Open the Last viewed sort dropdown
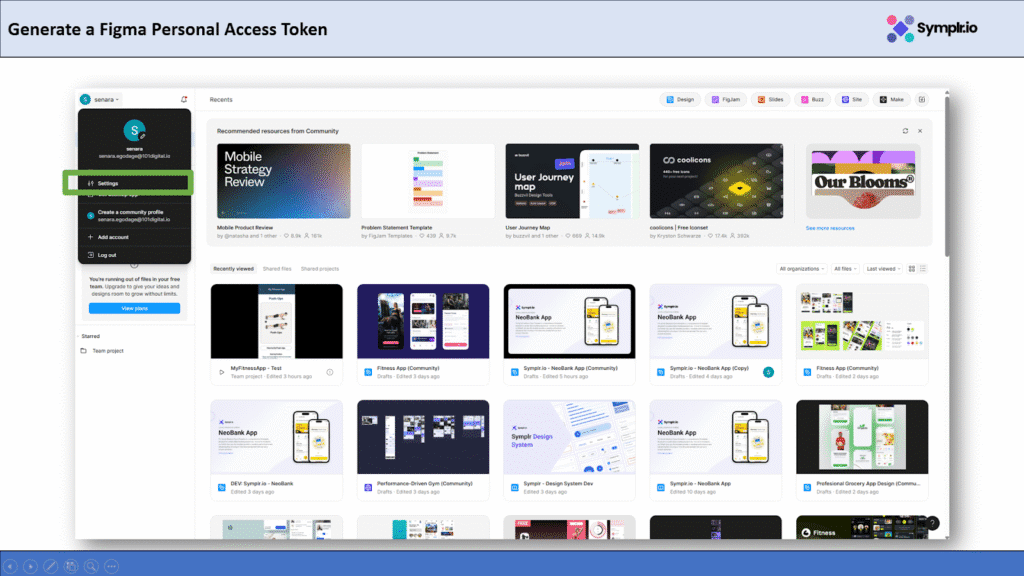The image size is (1024, 576). (883, 269)
